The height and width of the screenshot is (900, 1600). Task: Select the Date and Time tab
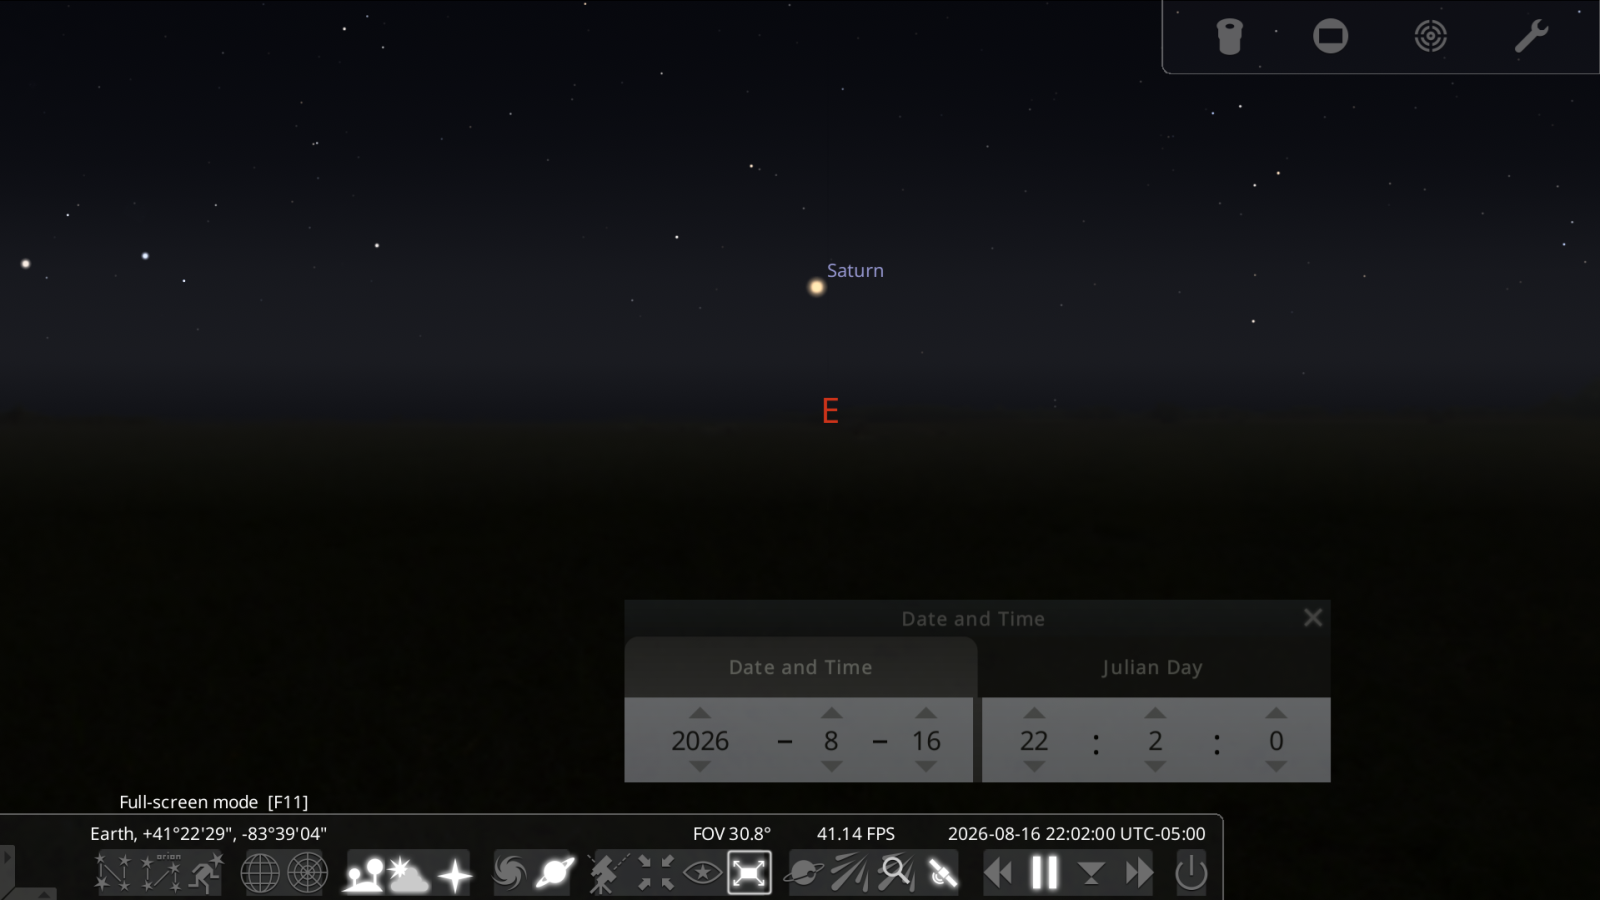tap(800, 667)
